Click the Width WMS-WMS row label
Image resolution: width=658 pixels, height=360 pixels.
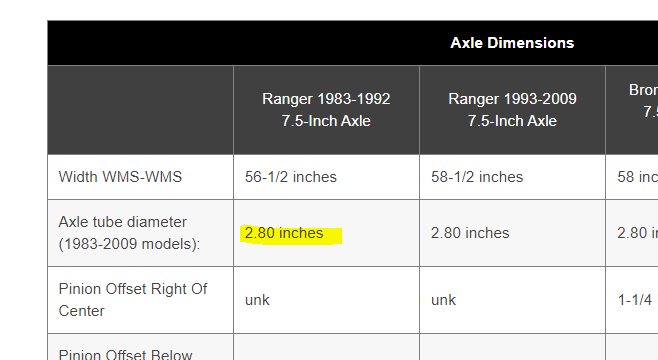pos(120,177)
